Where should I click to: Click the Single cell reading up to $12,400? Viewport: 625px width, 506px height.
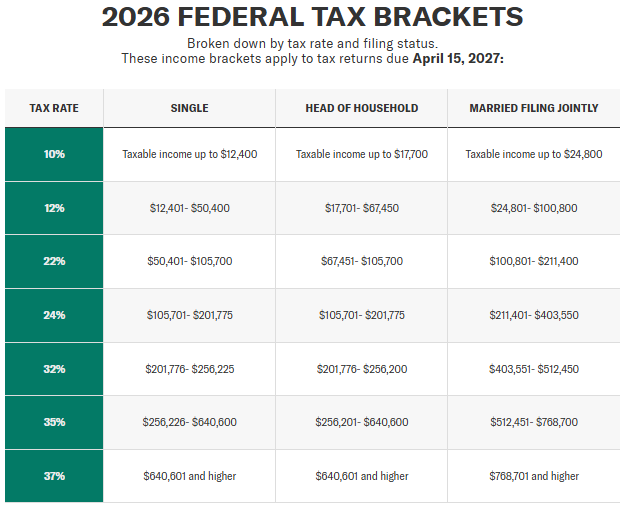(x=190, y=154)
